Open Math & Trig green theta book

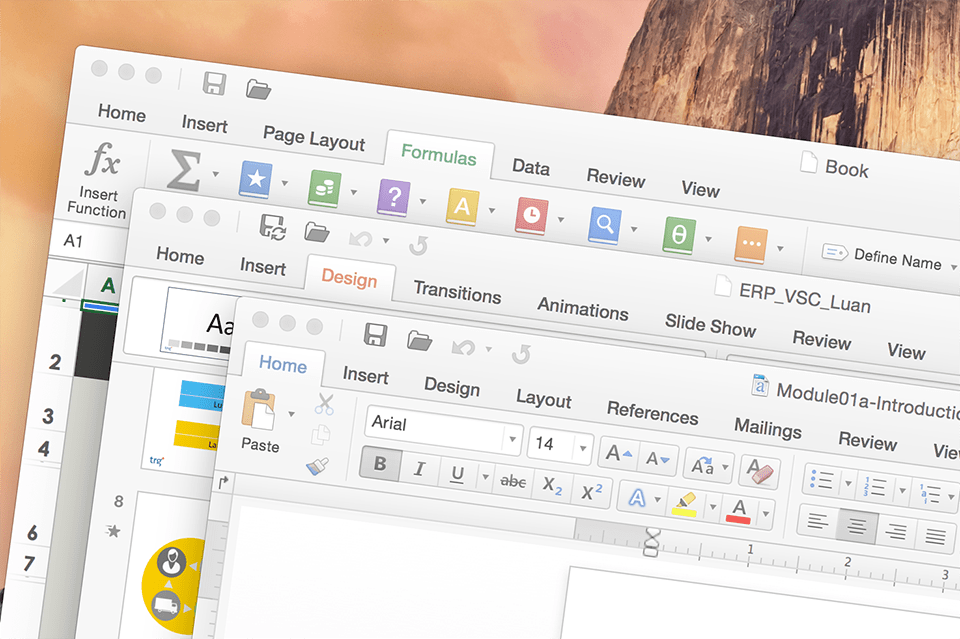pos(679,235)
